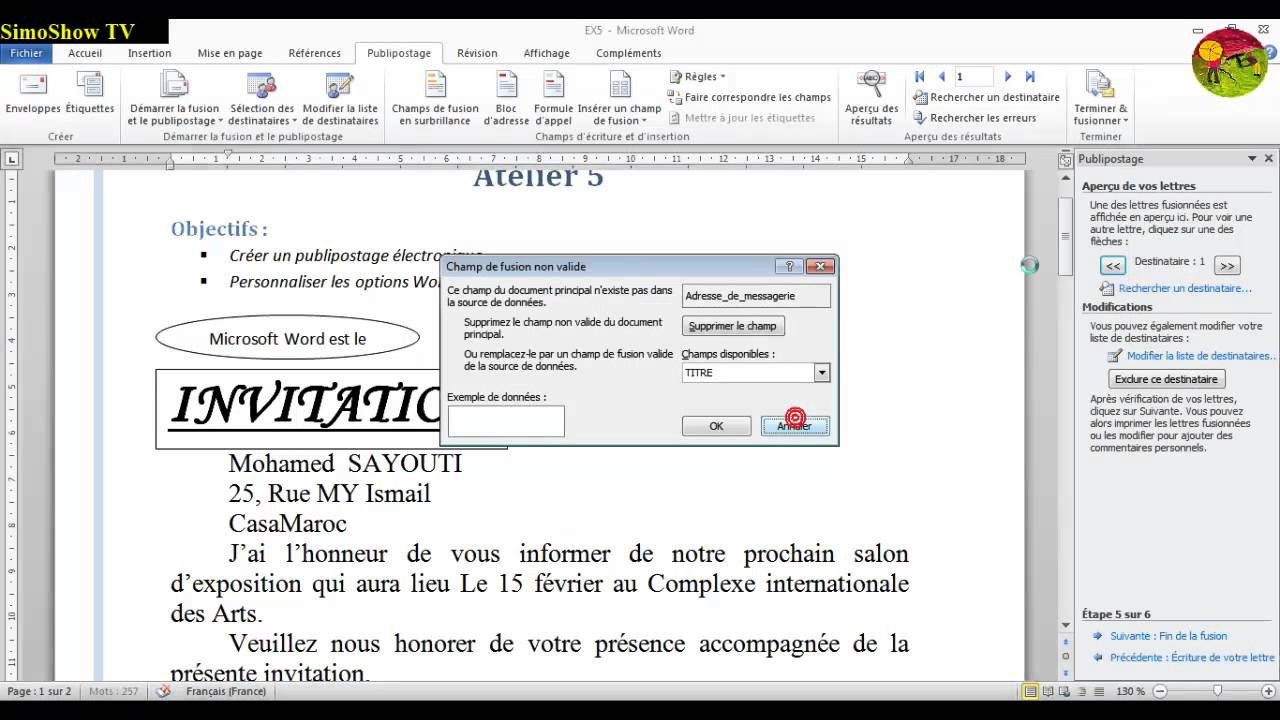
Task: Click zoom out minus button
Action: [1158, 691]
